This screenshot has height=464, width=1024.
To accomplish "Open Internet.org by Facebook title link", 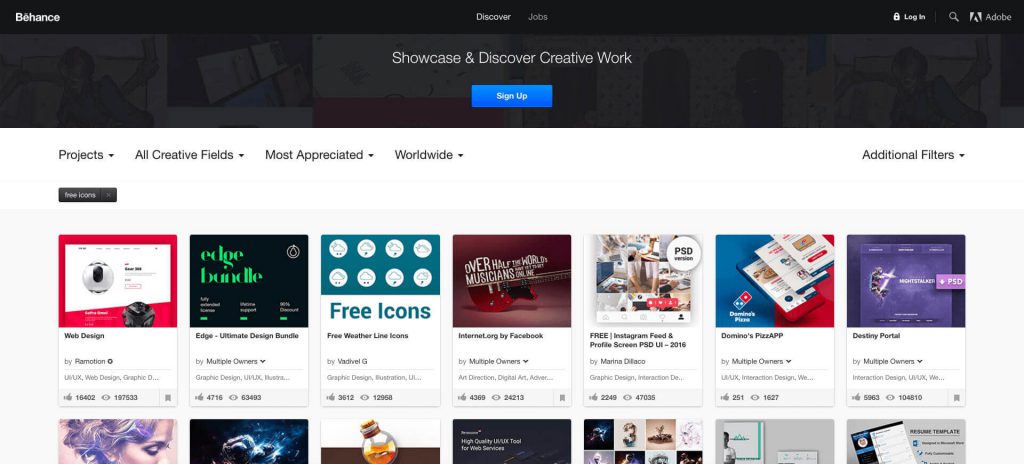I will (x=501, y=336).
